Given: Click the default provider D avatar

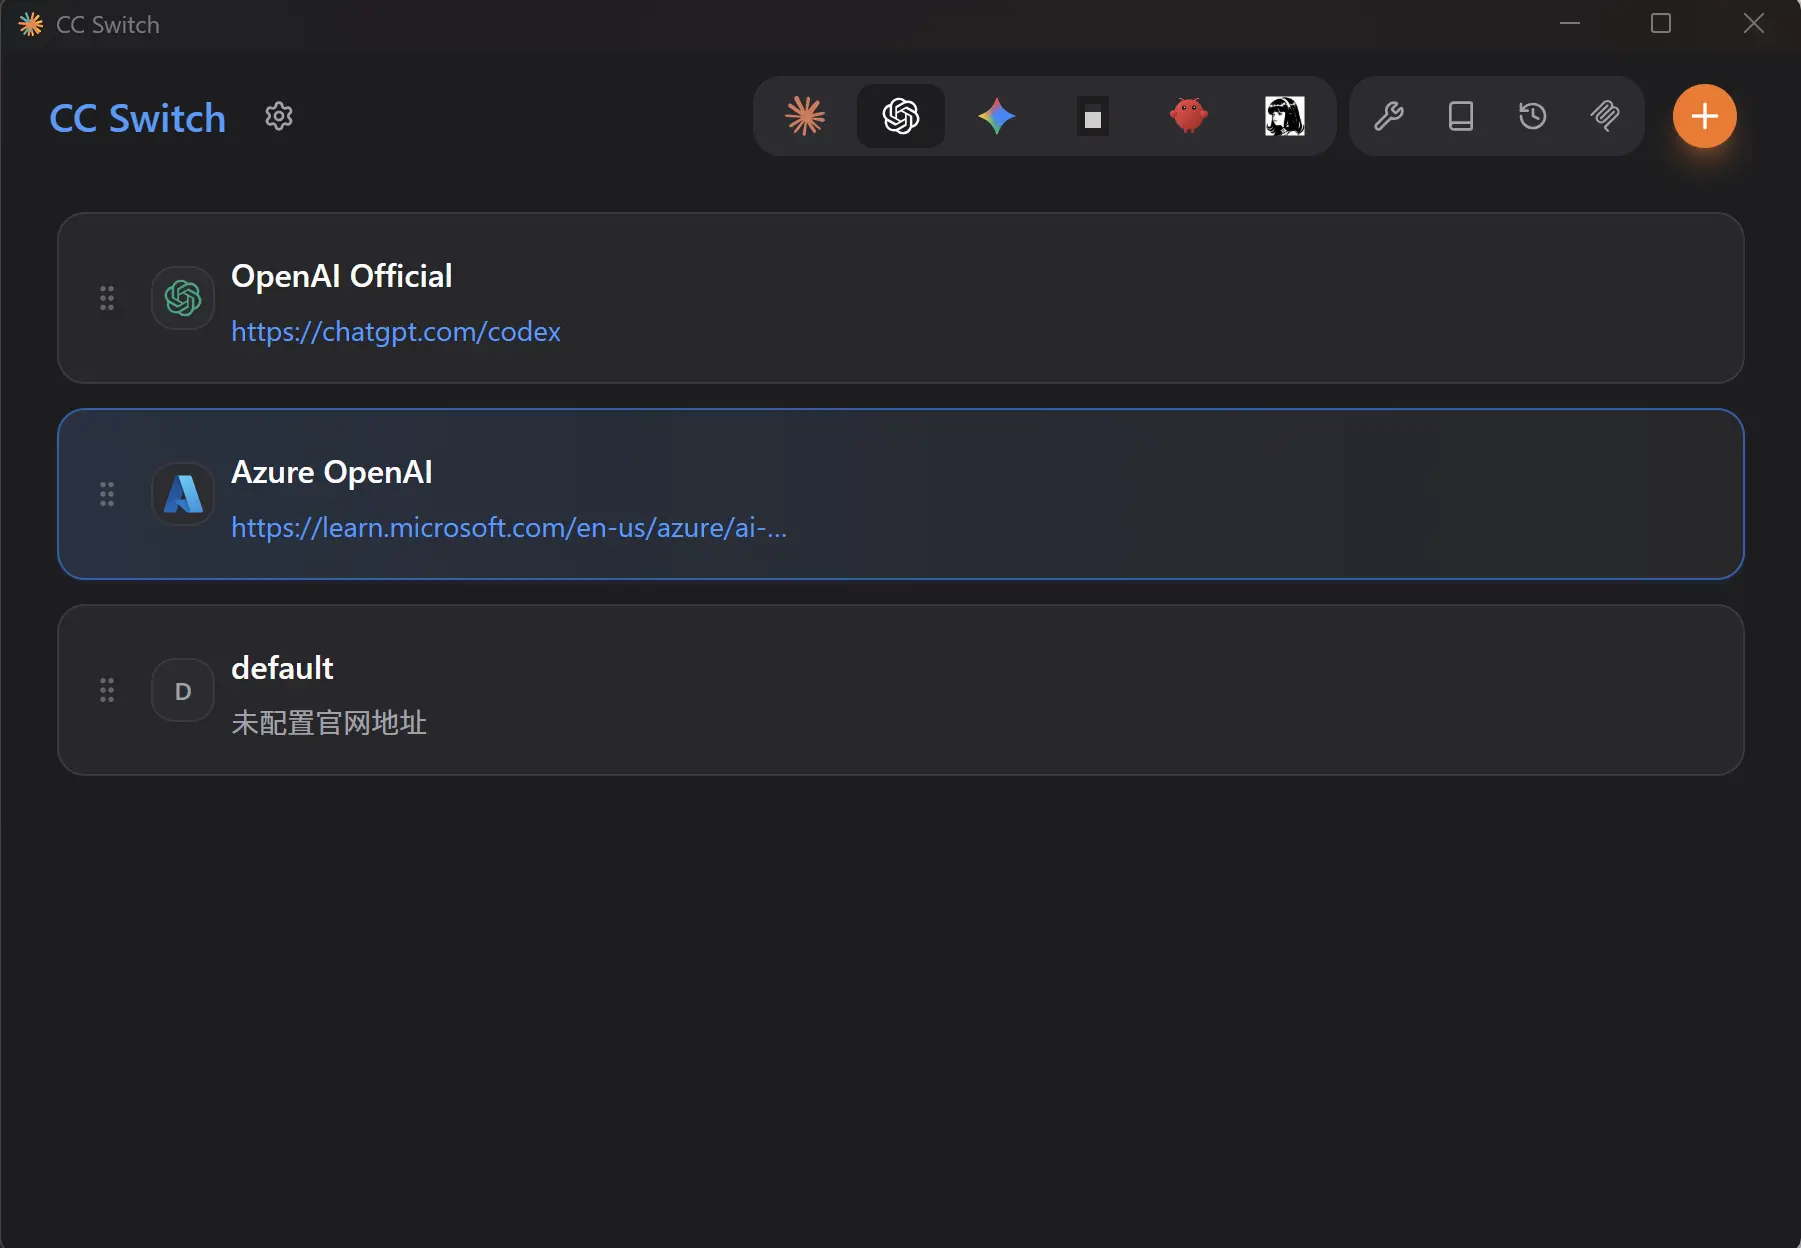Looking at the screenshot, I should 183,690.
